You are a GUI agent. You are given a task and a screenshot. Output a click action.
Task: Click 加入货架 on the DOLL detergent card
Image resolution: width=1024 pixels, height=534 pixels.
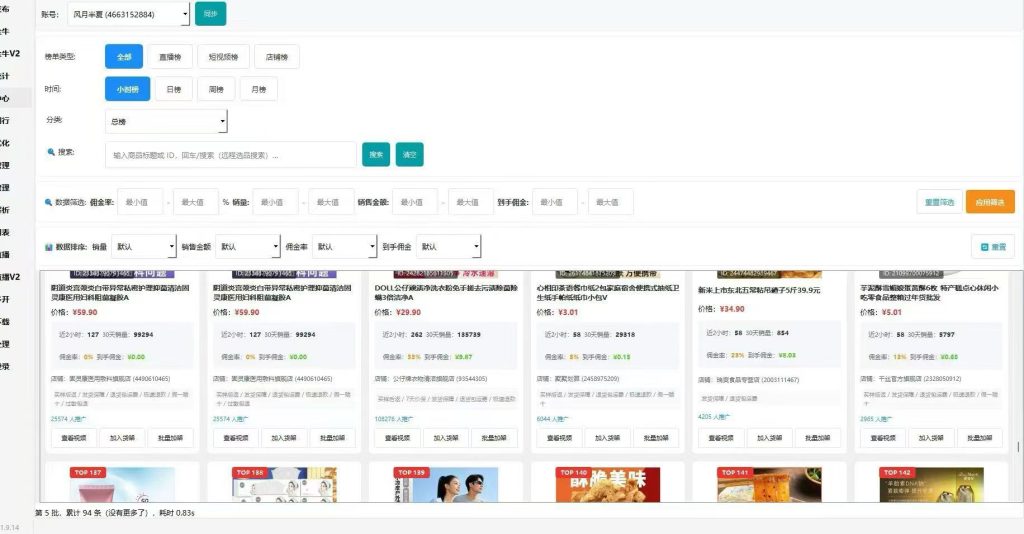446,438
